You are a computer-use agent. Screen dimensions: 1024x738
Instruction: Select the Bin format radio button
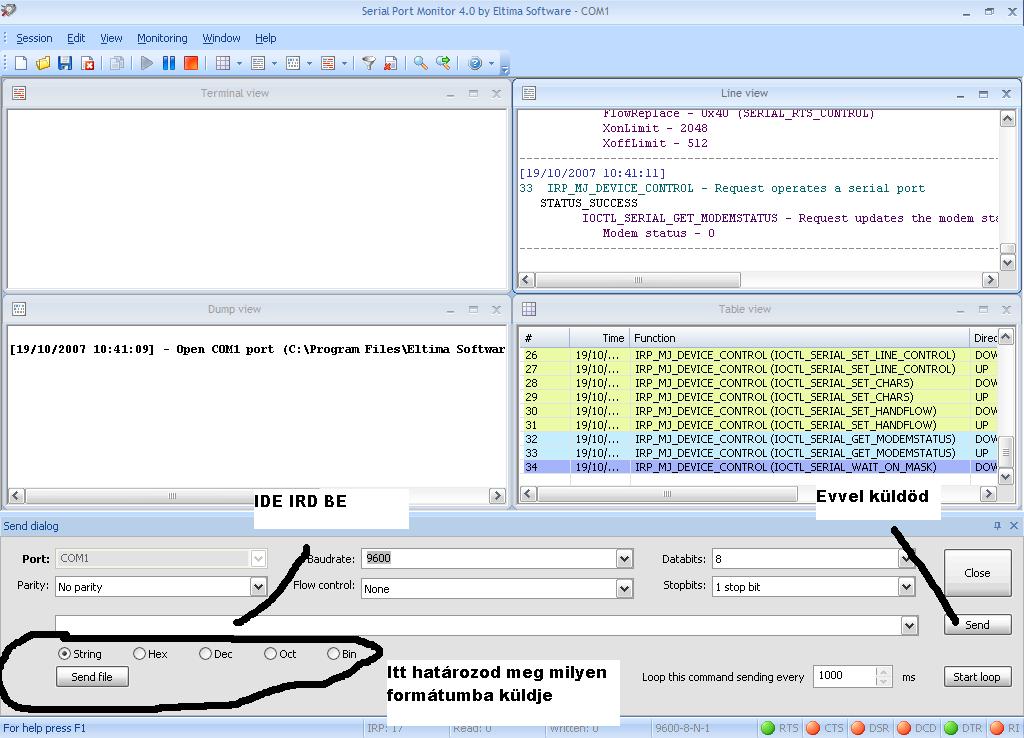(333, 654)
